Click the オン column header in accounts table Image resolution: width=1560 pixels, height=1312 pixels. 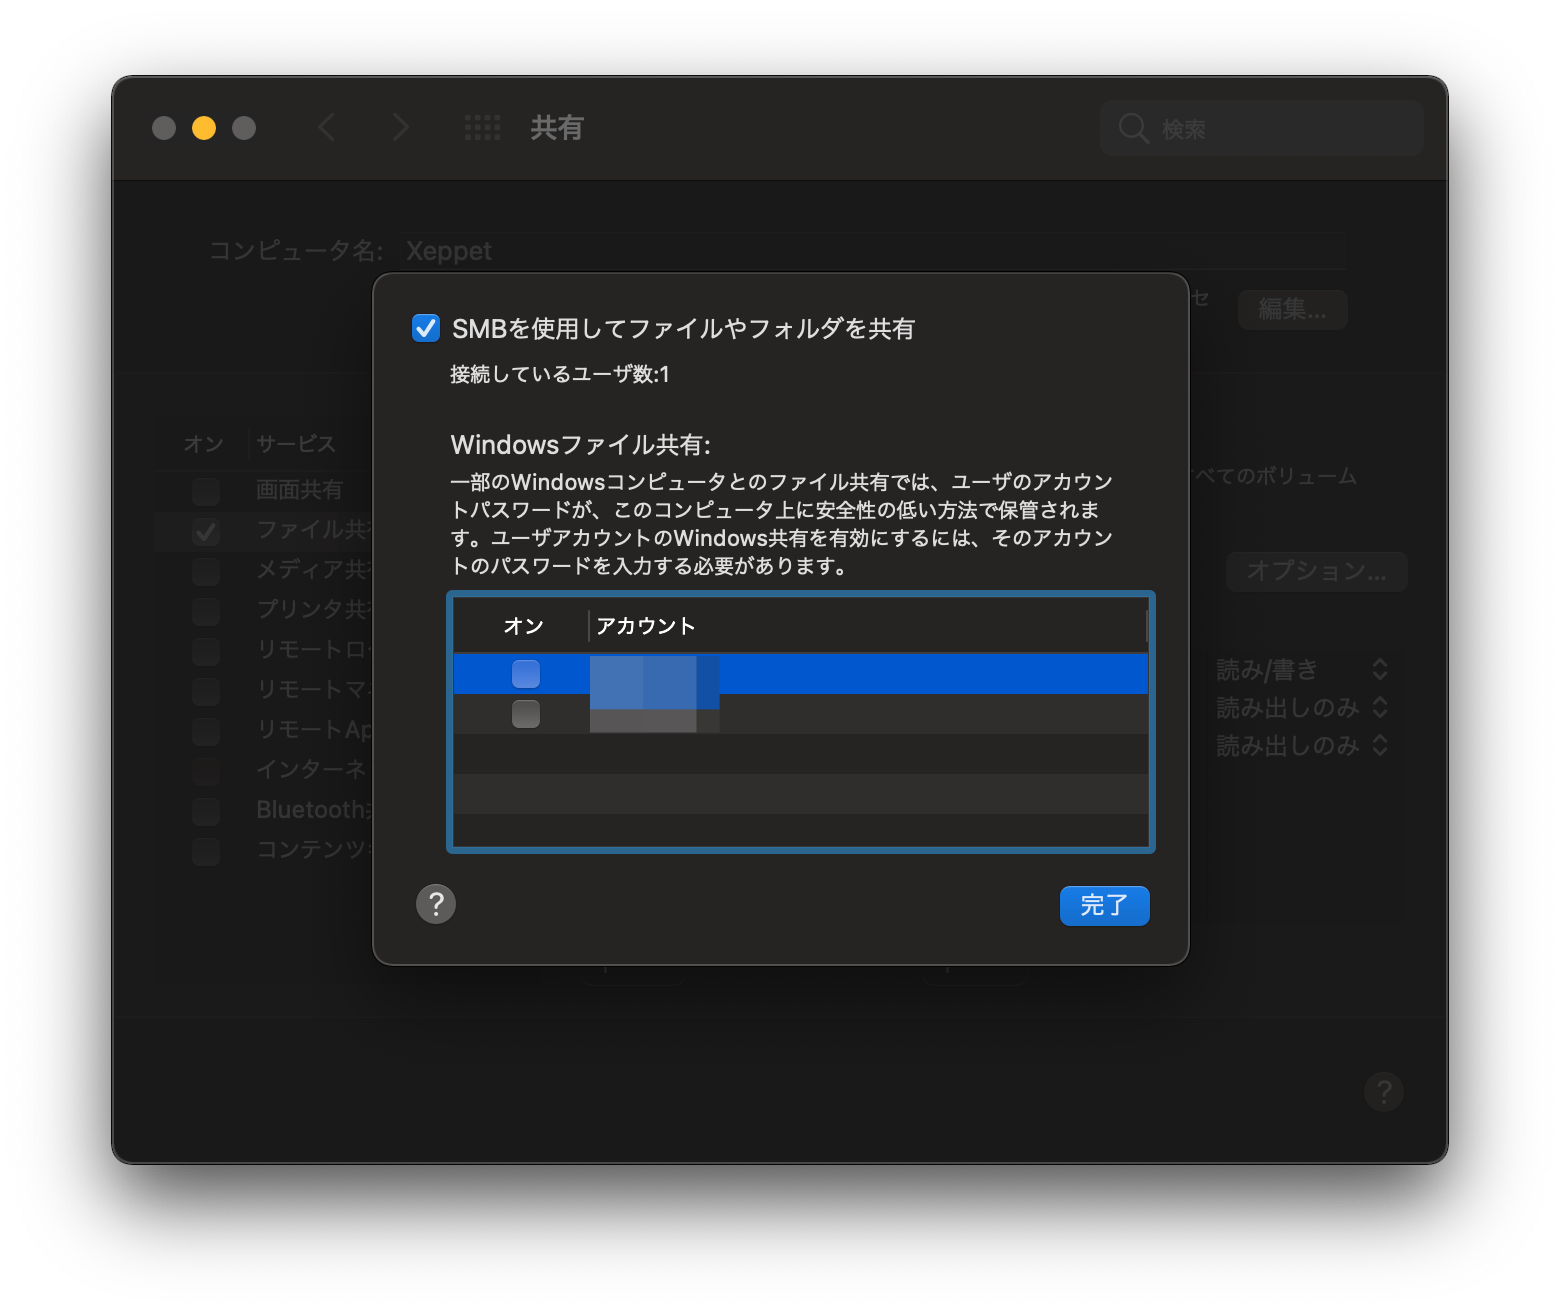pos(523,626)
